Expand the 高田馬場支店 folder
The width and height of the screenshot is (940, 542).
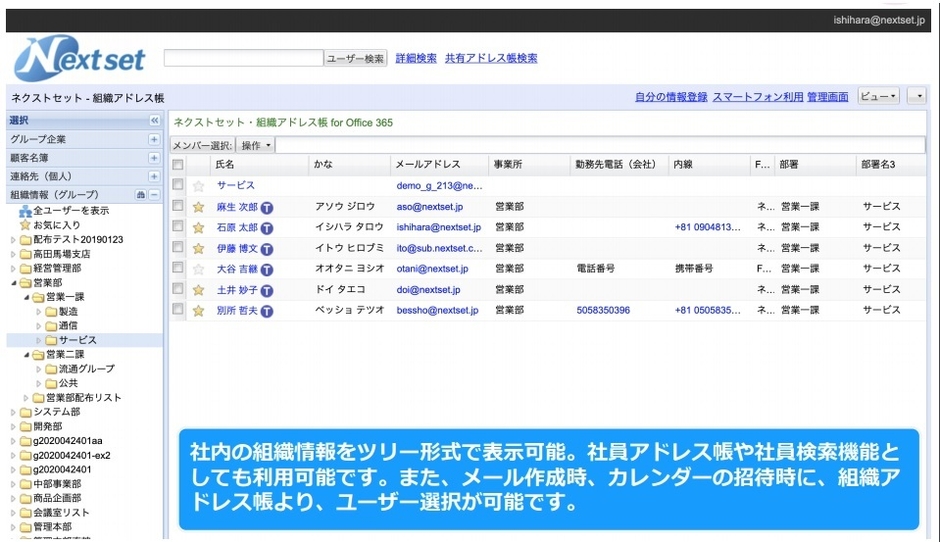pos(13,254)
